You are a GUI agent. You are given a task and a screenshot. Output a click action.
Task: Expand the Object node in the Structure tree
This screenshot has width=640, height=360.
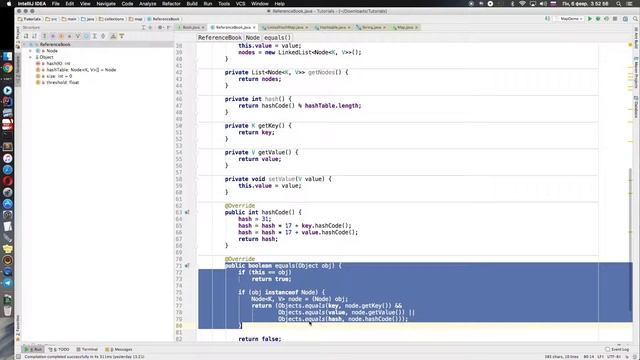(x=30, y=58)
